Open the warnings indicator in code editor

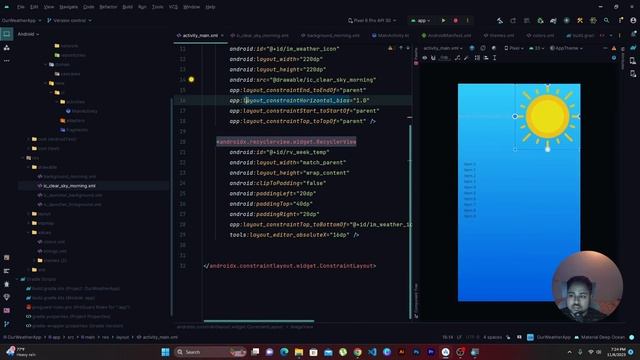coord(391,49)
